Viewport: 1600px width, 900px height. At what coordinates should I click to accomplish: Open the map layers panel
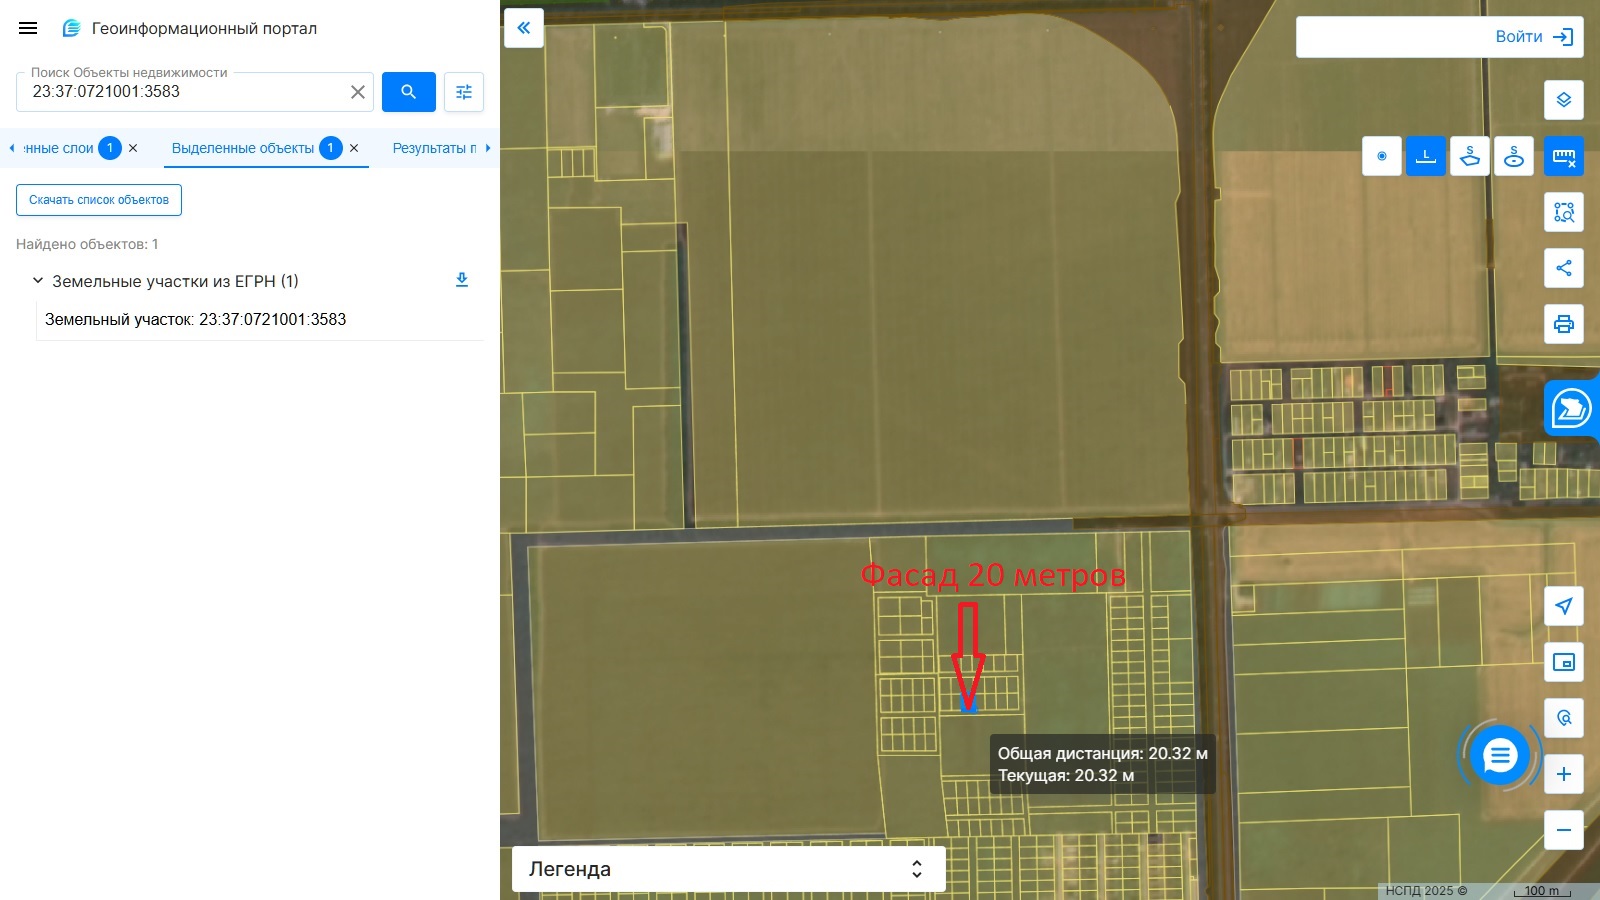[x=1563, y=100]
